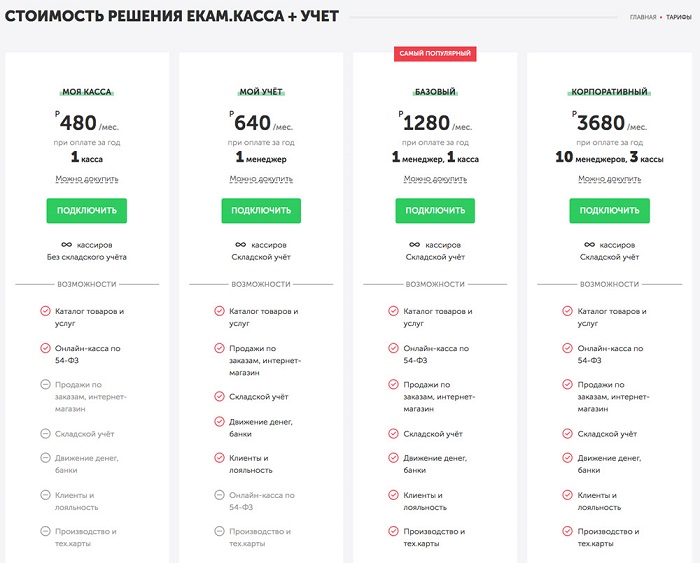The height and width of the screenshot is (563, 700).
Task: Click the minus icon beside Складской учёт in Моя касса
Action: [x=45, y=434]
